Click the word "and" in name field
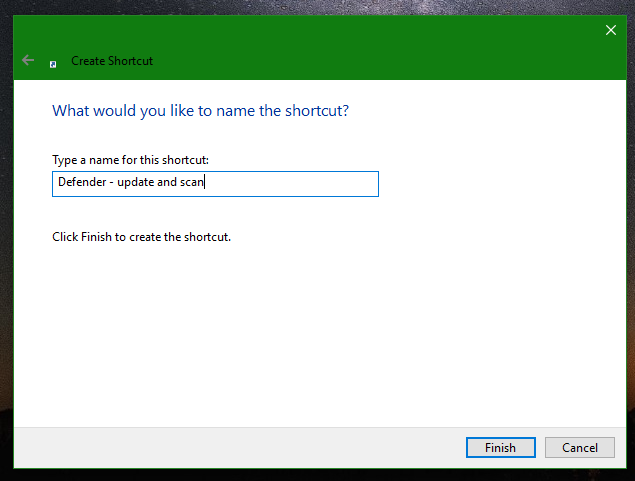635x481 pixels. 167,184
